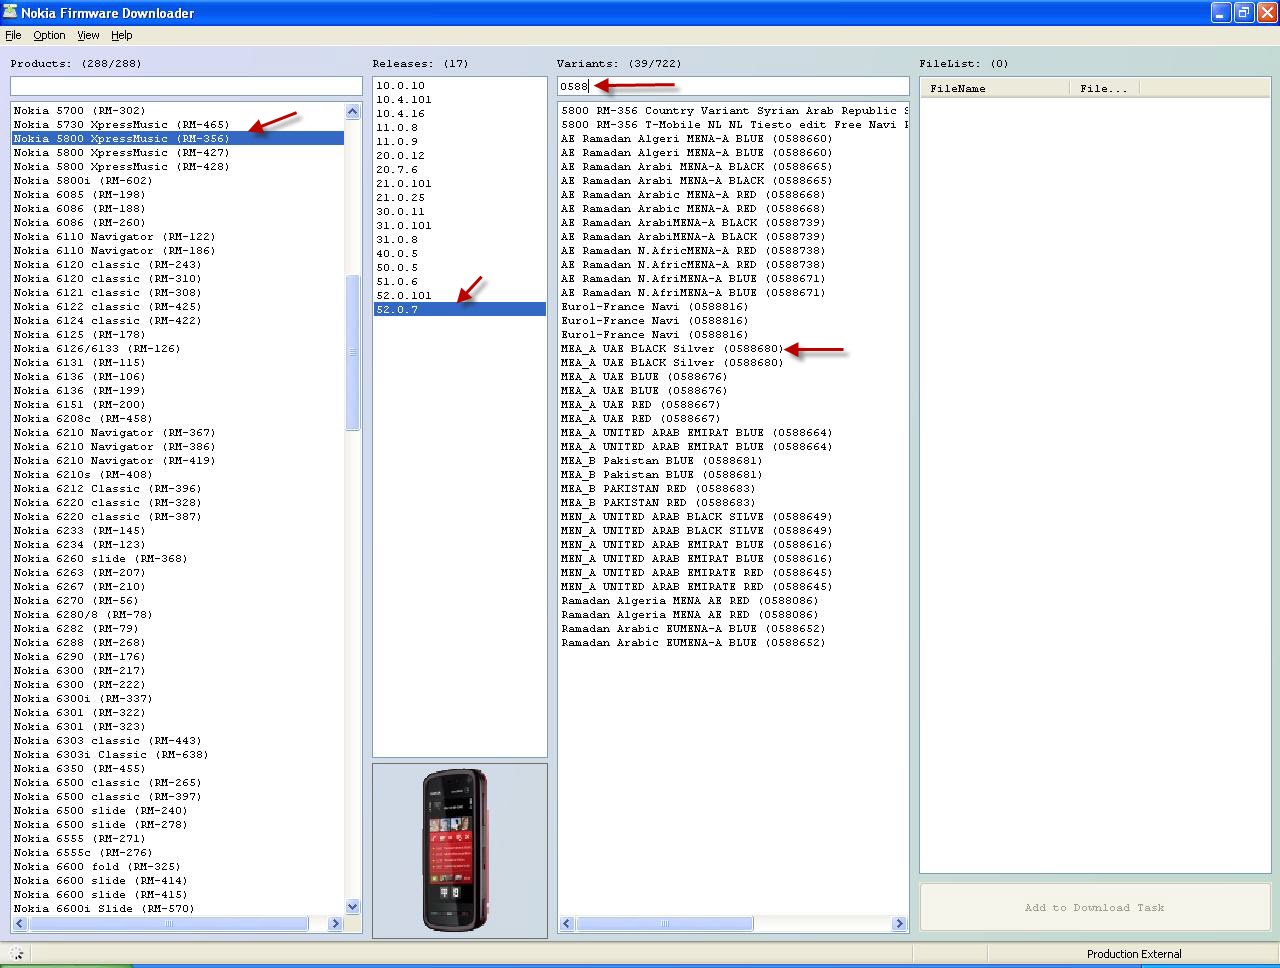Click the Products list scroll down arrow
Viewport: 1280px width, 968px height.
tap(352, 907)
